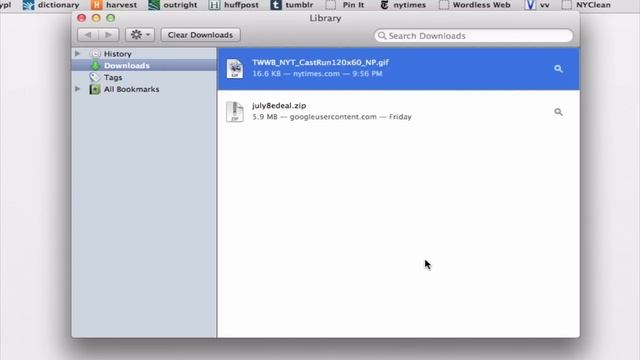Select History in the Library sidebar
The image size is (640, 360).
118,54
